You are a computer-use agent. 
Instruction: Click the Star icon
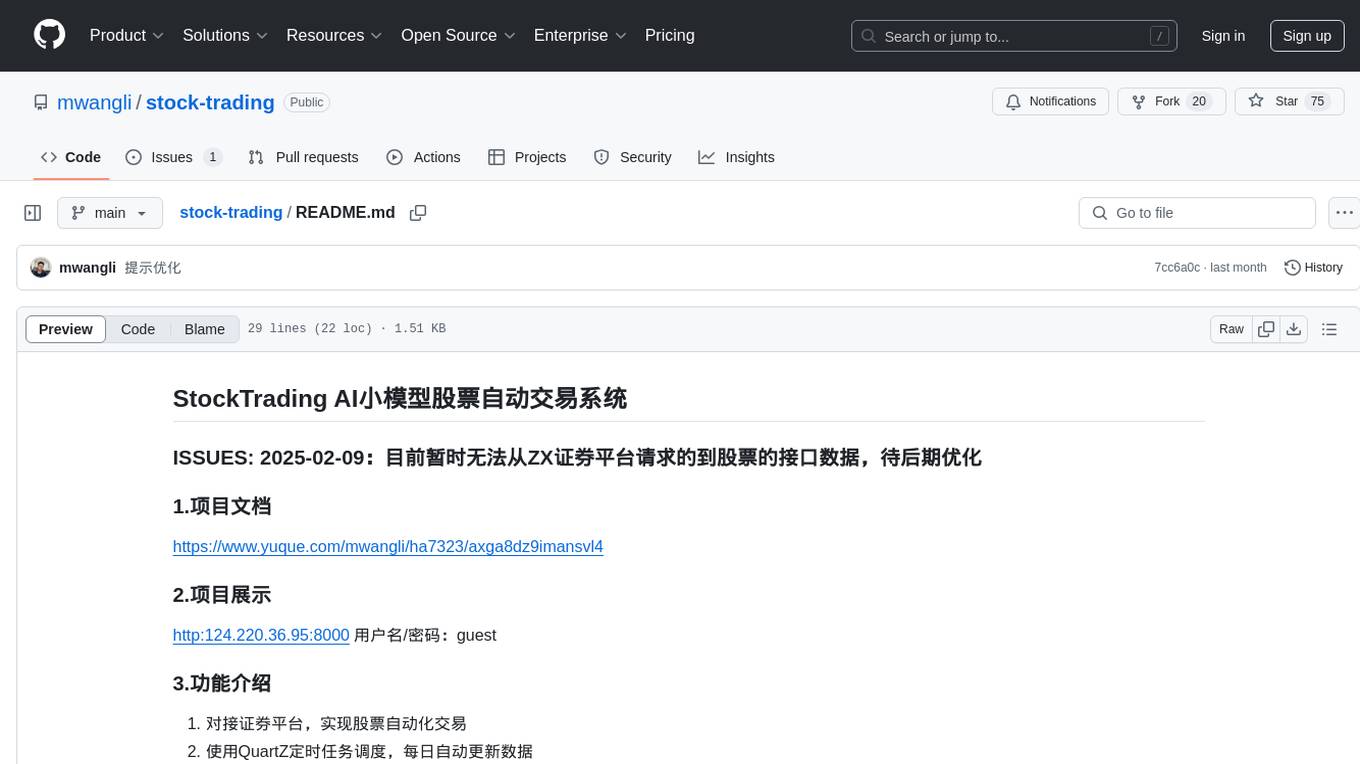point(1256,101)
